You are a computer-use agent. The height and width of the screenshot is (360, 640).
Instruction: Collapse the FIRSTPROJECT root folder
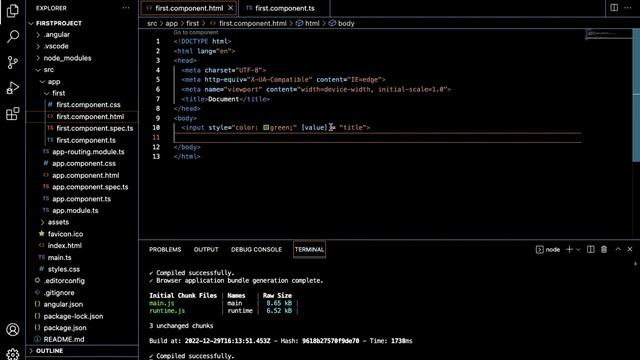point(59,23)
